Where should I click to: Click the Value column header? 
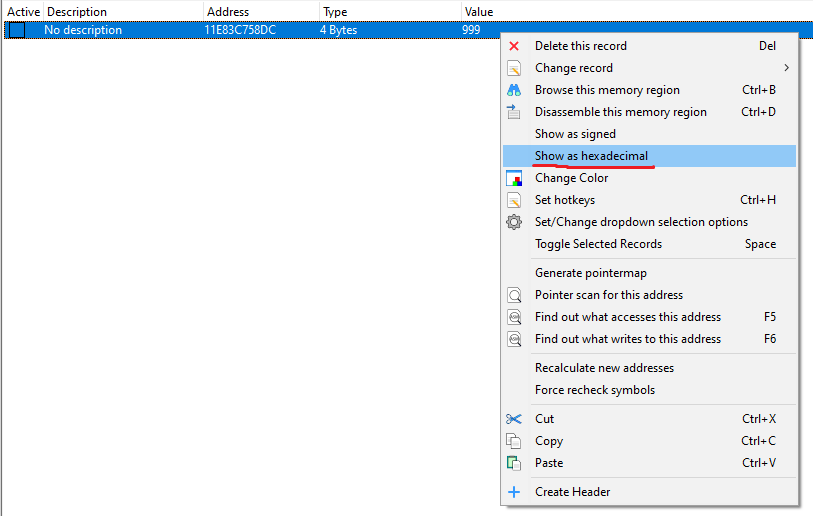(x=478, y=11)
